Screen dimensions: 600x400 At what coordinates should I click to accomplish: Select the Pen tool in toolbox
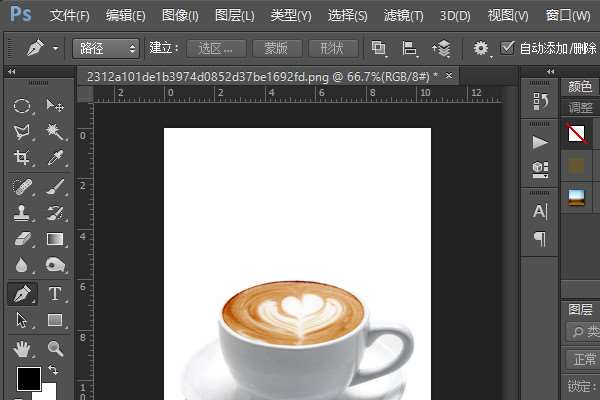[x=22, y=294]
